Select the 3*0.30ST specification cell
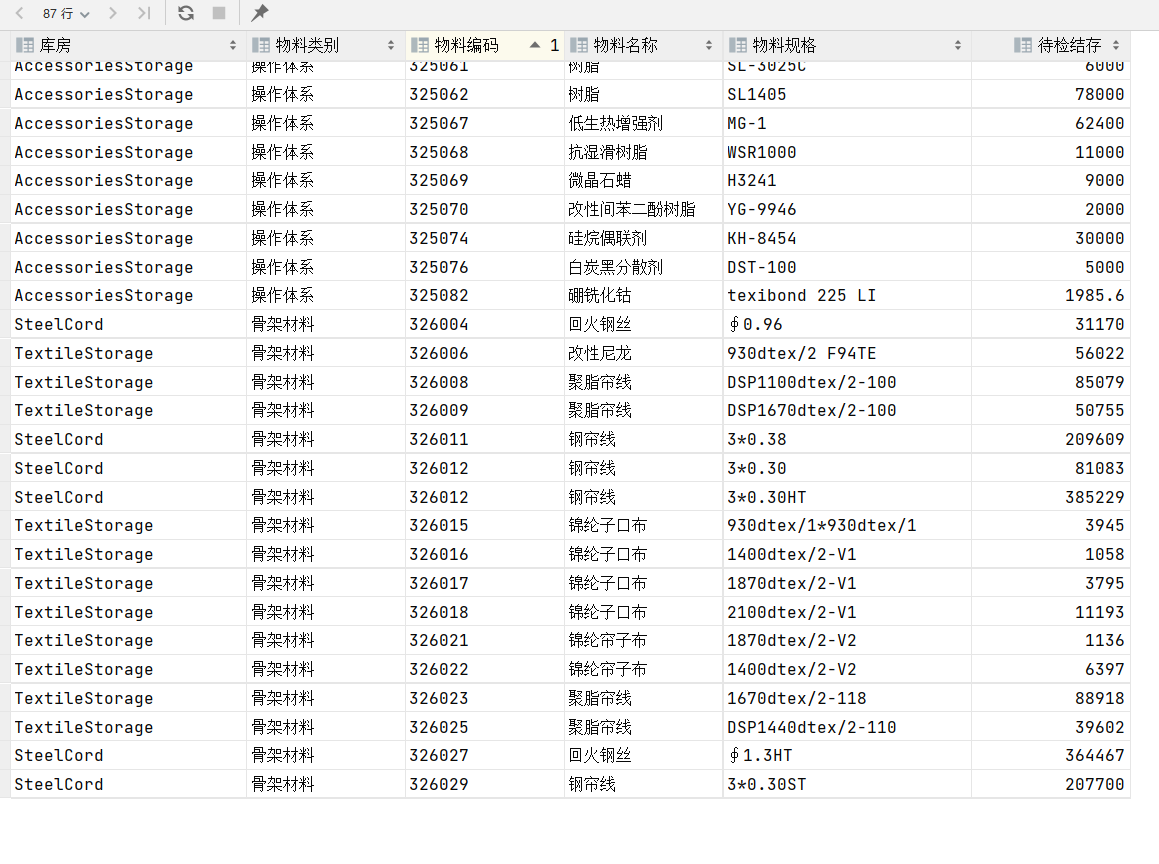Screen dimensions: 1159x864 pos(847,784)
